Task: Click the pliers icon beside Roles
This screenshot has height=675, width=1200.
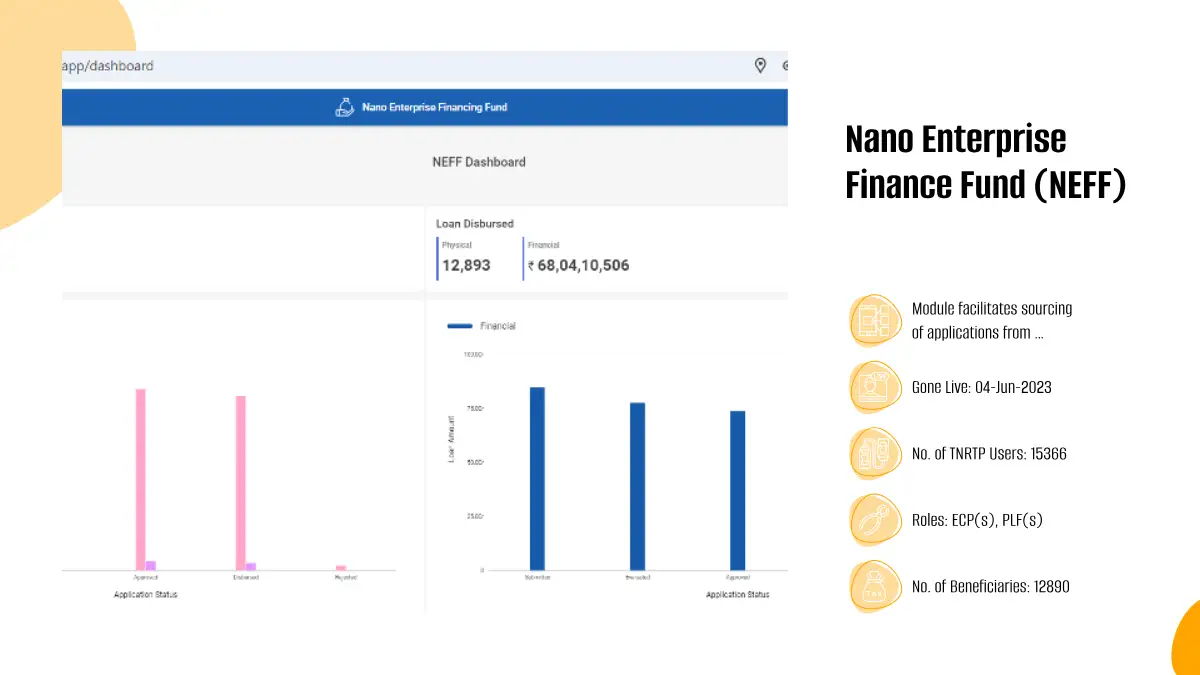Action: click(x=876, y=520)
